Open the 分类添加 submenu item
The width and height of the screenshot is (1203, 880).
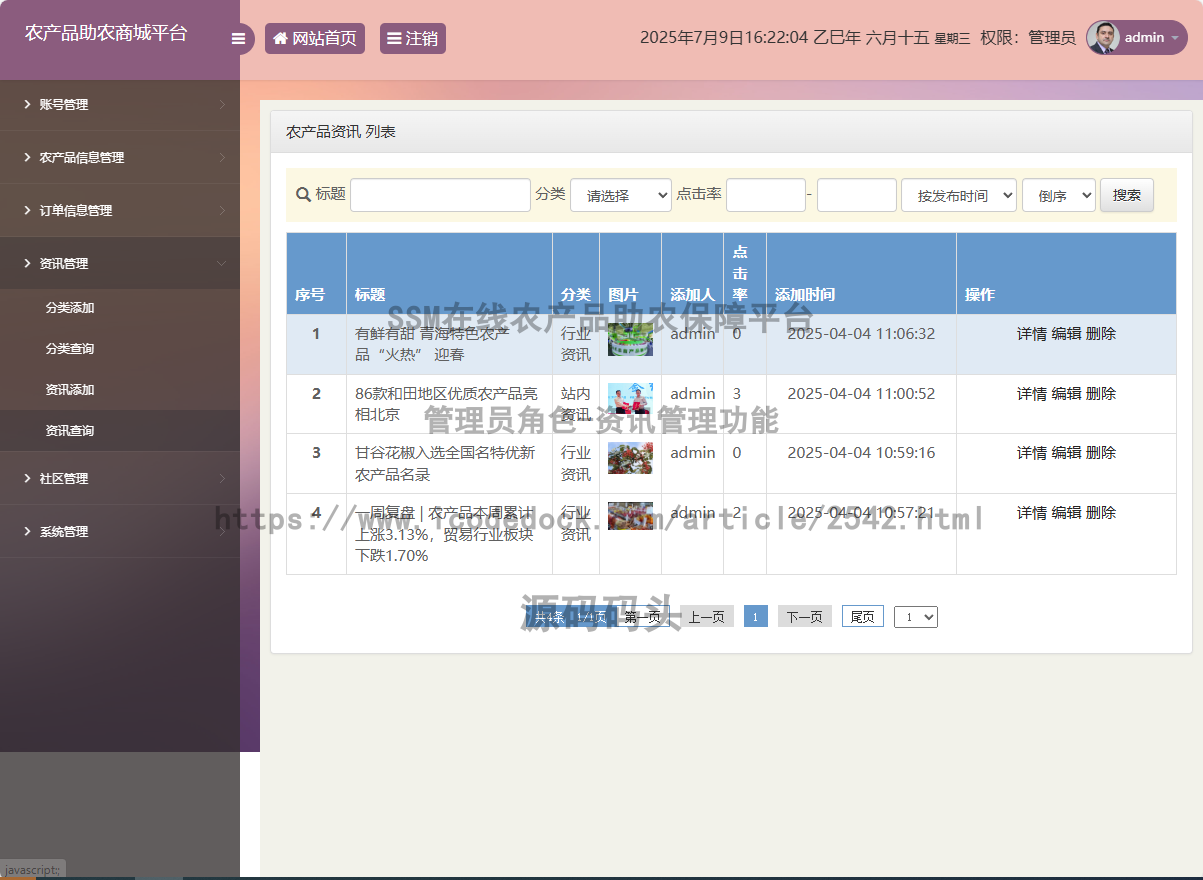(120, 308)
